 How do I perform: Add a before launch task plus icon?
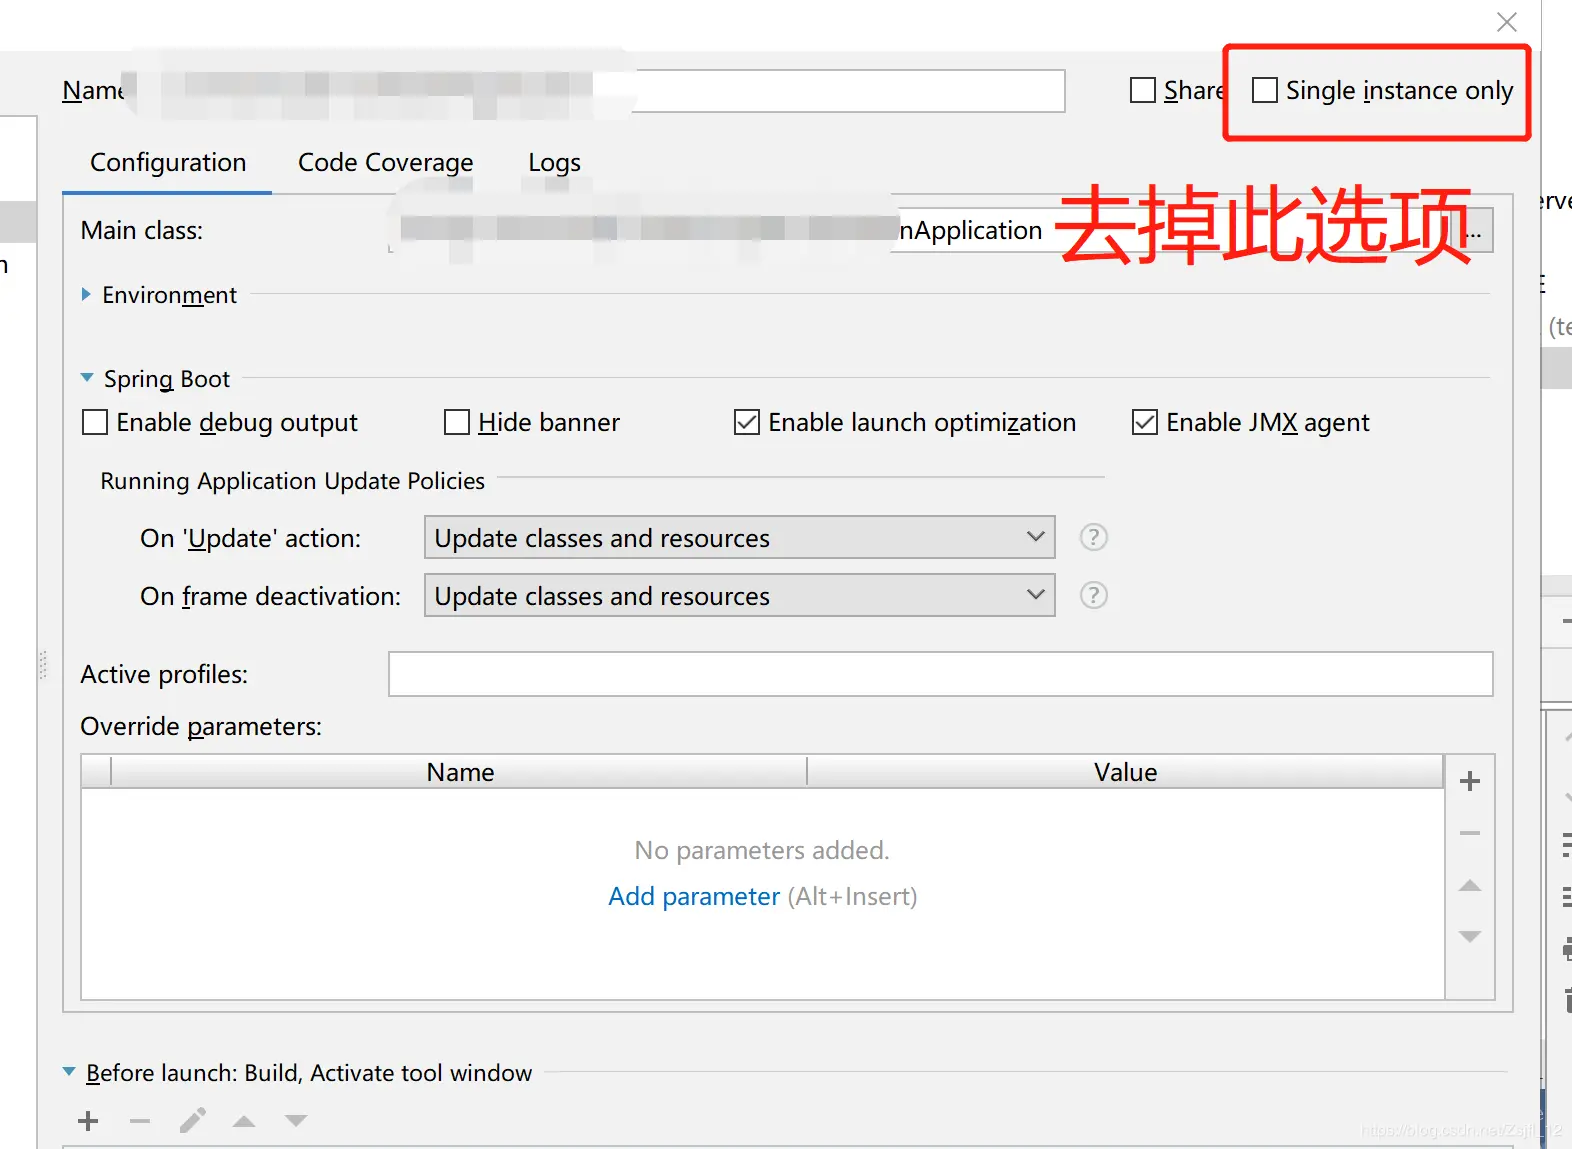click(x=88, y=1121)
